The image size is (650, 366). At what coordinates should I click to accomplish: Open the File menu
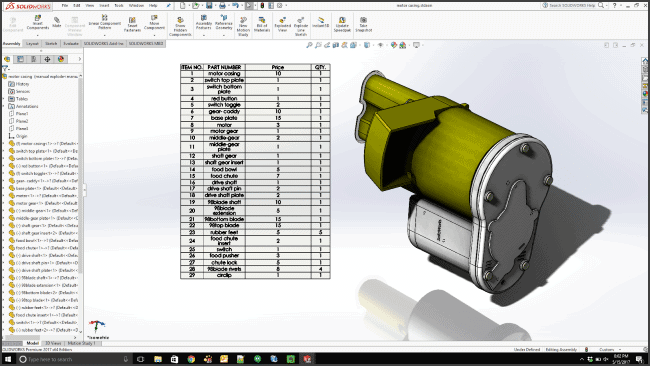coord(65,6)
